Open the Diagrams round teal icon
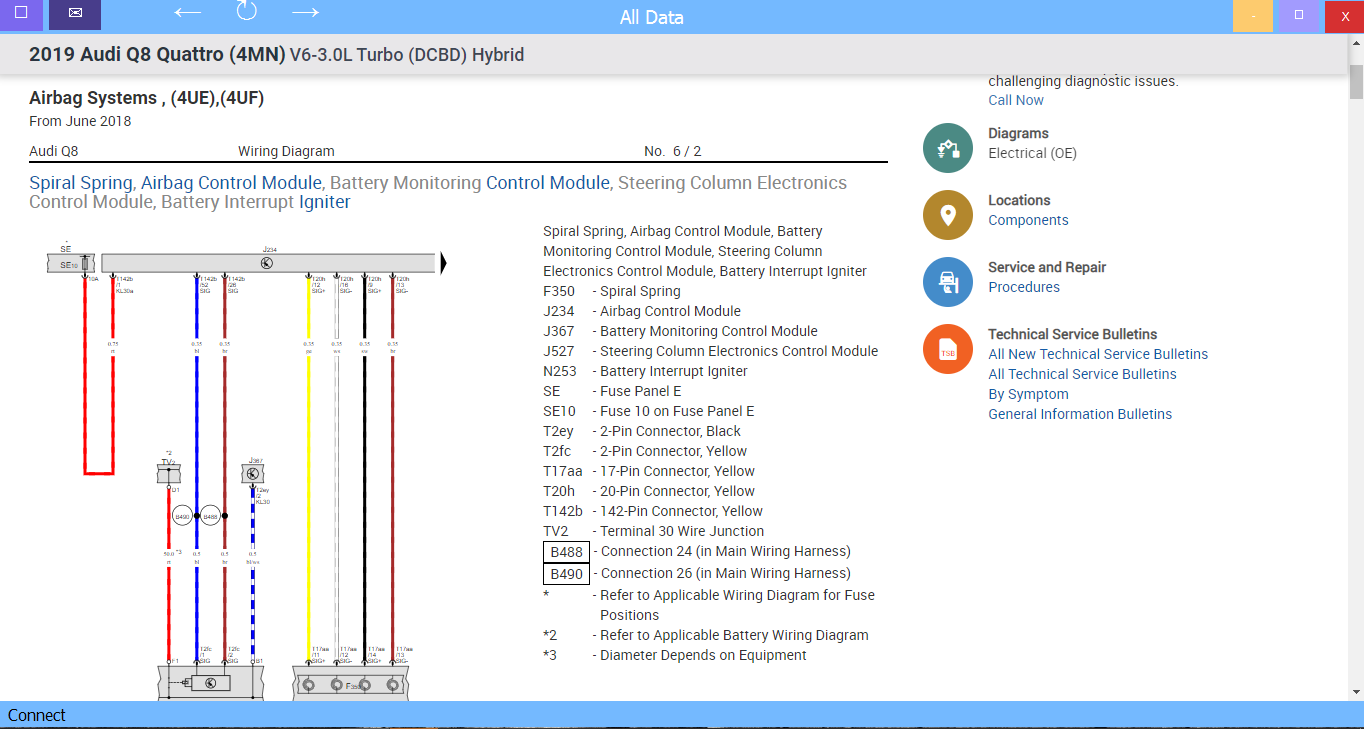Screen dimensions: 1364x729 coord(948,148)
